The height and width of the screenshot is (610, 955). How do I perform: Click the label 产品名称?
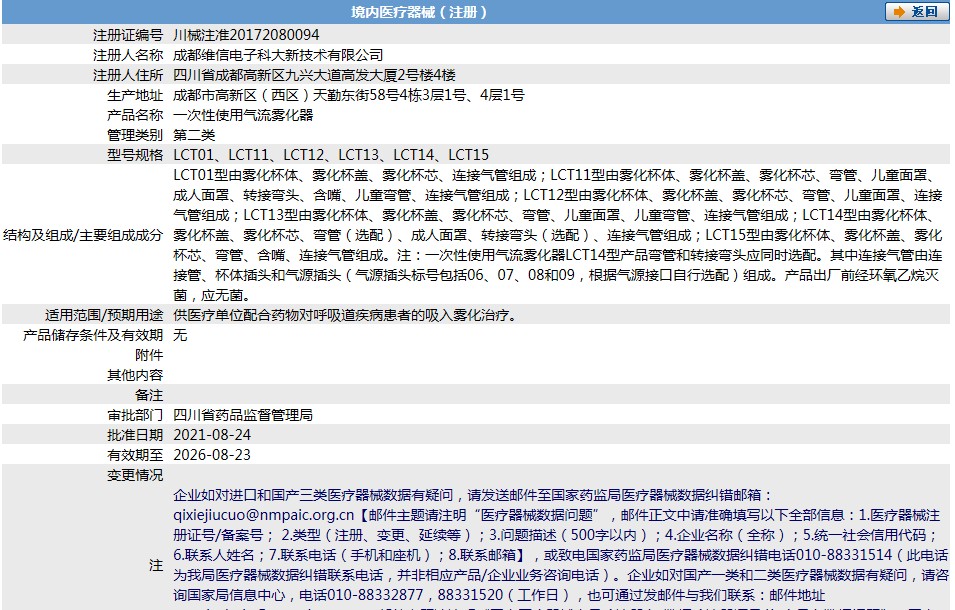pyautogui.click(x=135, y=115)
